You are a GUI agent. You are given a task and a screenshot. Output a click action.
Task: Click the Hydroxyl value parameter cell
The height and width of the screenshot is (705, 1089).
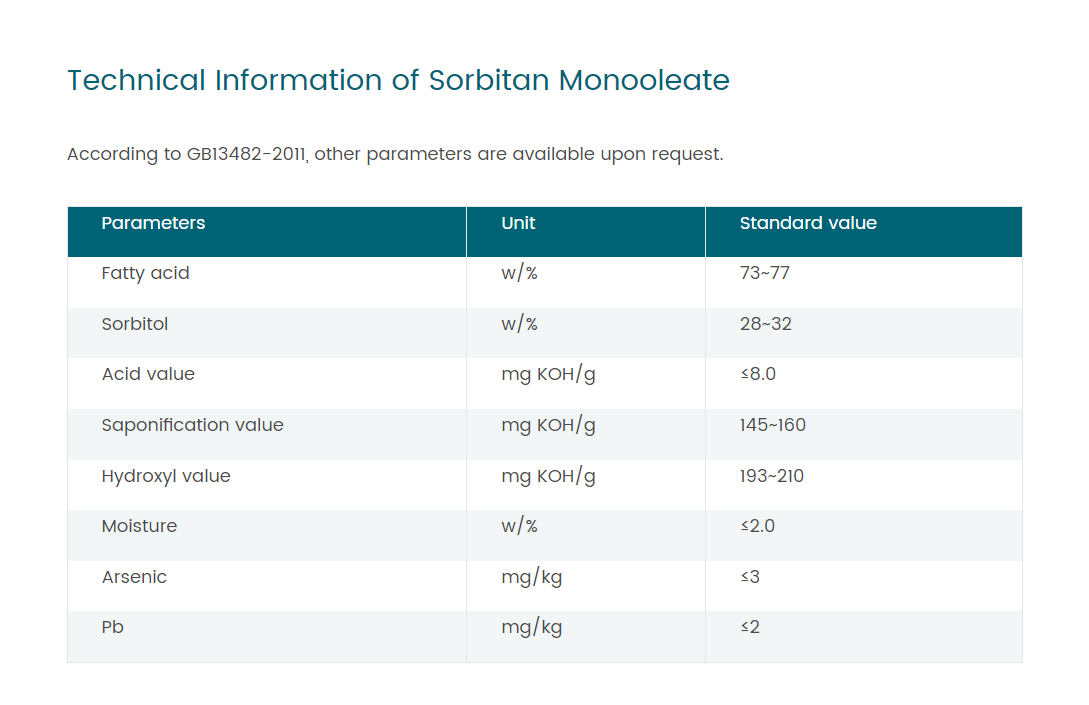[166, 476]
